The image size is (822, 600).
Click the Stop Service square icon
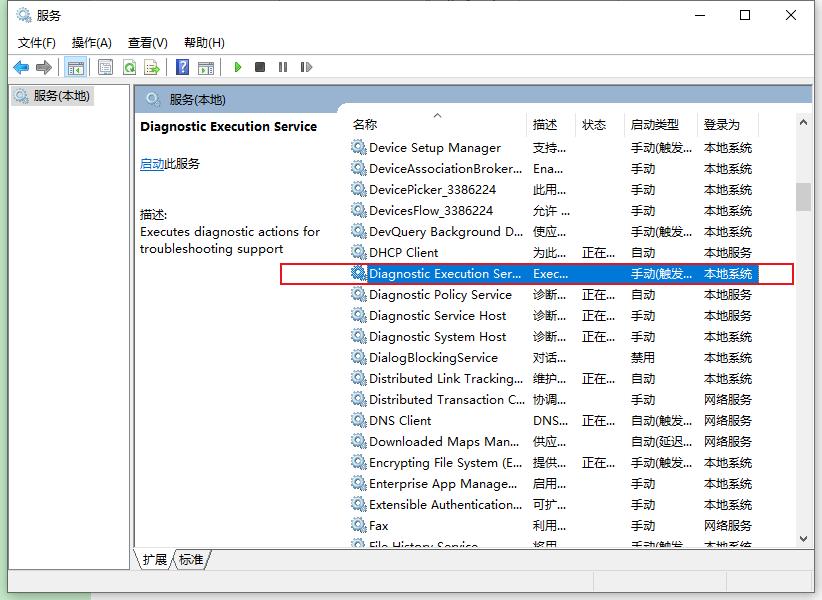pos(260,67)
